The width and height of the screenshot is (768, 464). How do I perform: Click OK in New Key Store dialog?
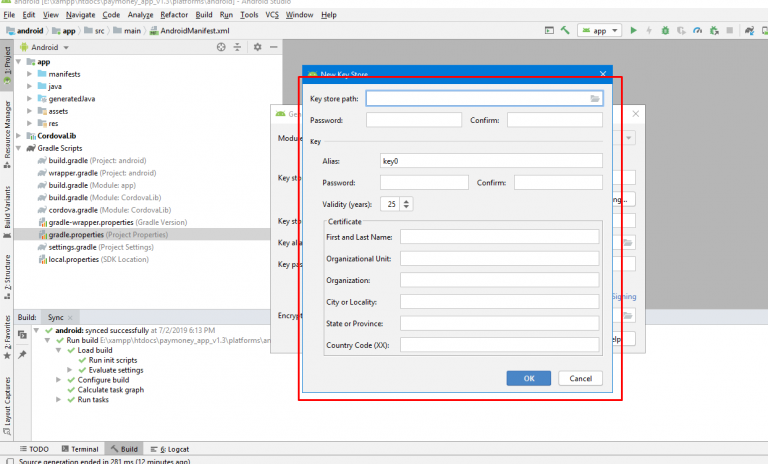coord(528,378)
